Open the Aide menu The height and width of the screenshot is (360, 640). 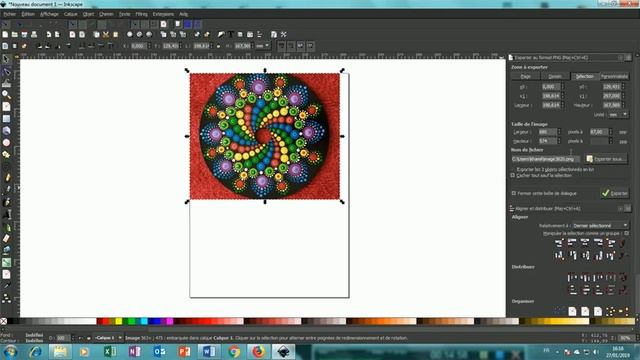[183, 14]
